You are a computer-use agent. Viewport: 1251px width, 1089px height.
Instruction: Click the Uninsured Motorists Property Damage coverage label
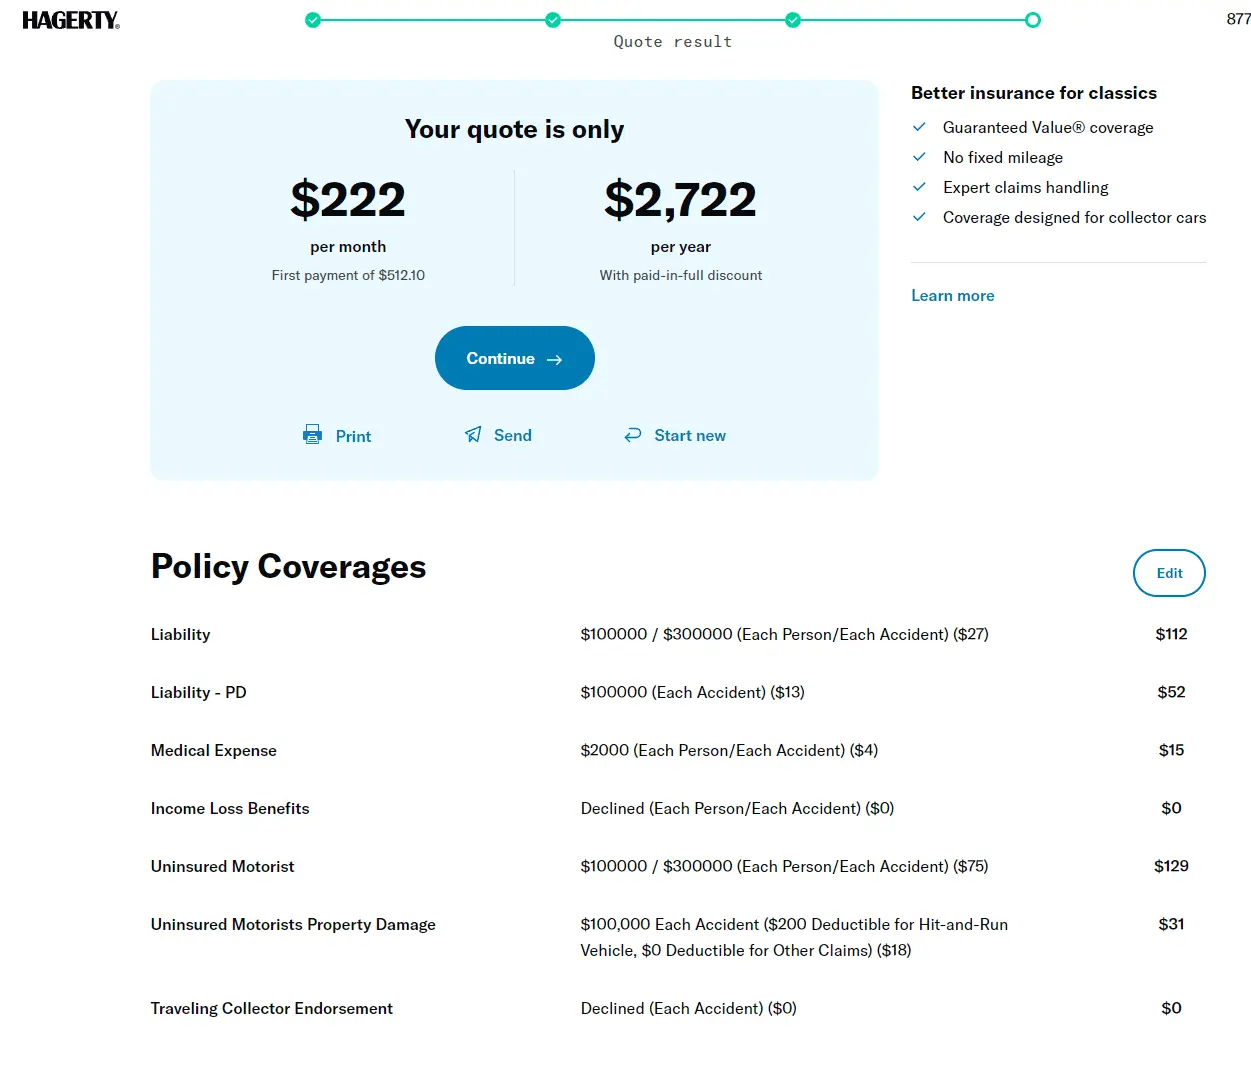(x=293, y=925)
